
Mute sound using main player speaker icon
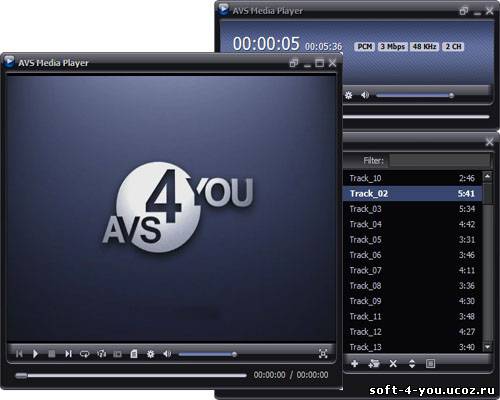coord(167,354)
